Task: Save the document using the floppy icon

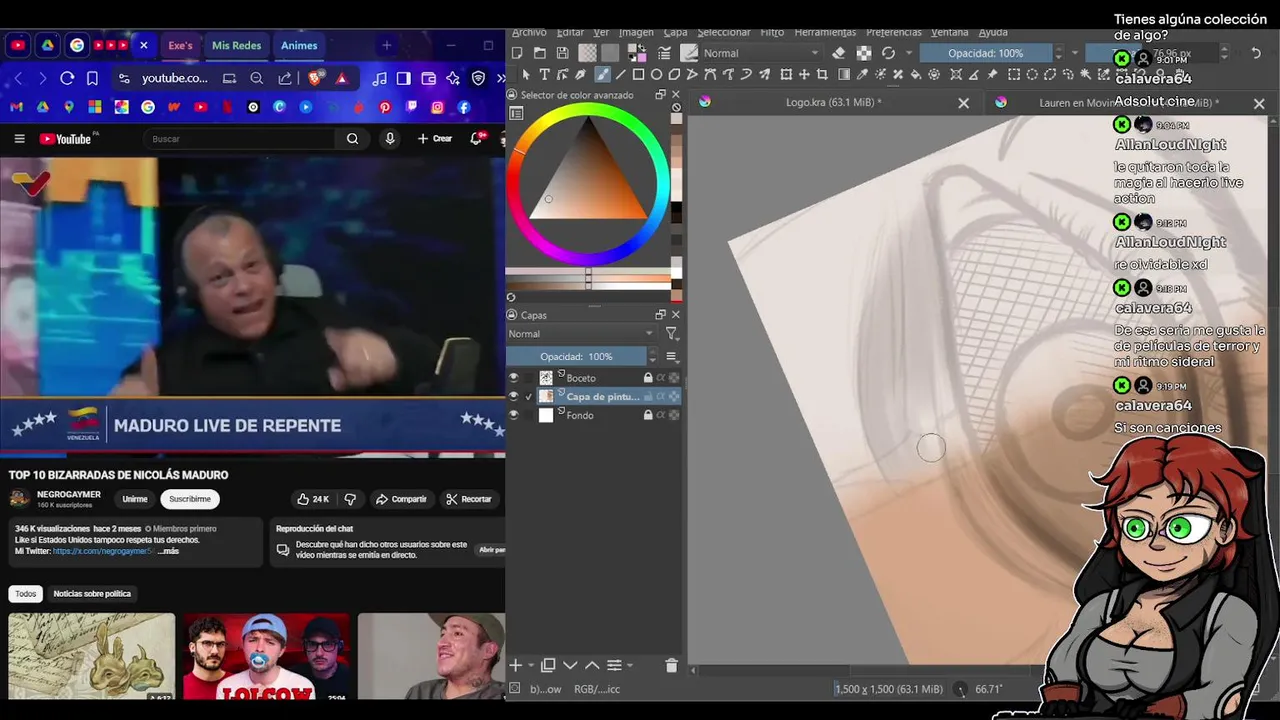Action: [x=563, y=53]
